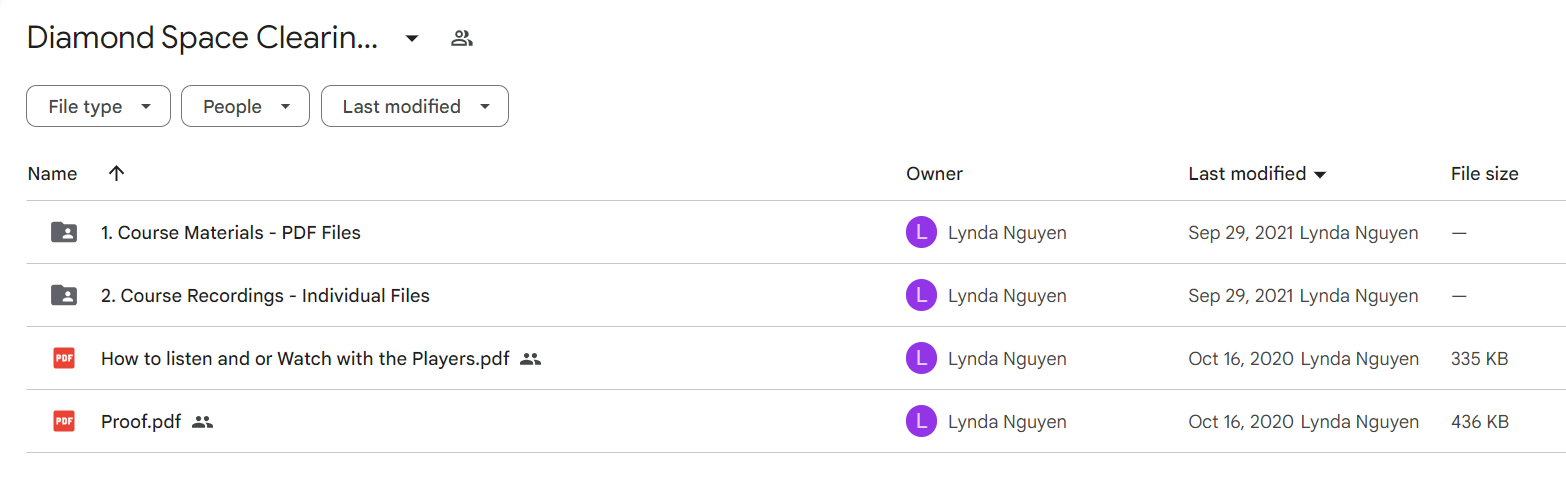Click shared icon beside Proof.pdf name

click(x=203, y=422)
